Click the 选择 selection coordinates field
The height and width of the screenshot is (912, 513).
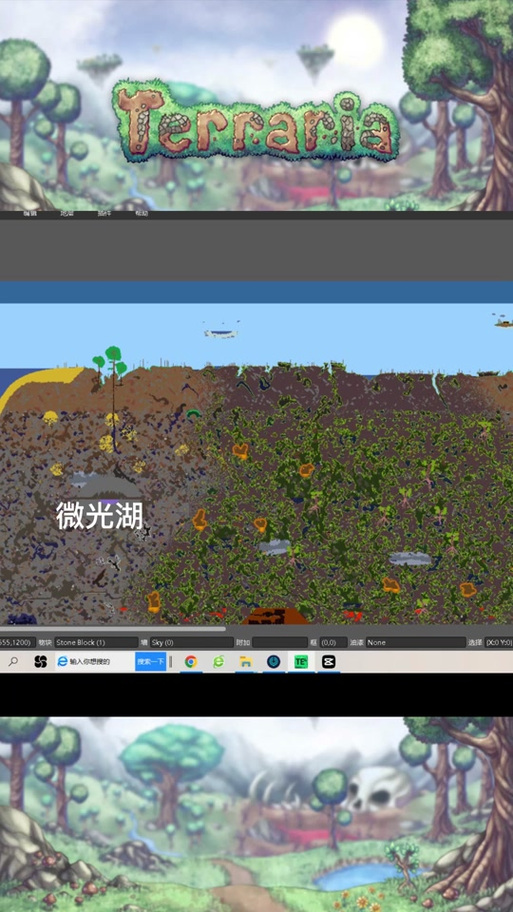(x=498, y=643)
